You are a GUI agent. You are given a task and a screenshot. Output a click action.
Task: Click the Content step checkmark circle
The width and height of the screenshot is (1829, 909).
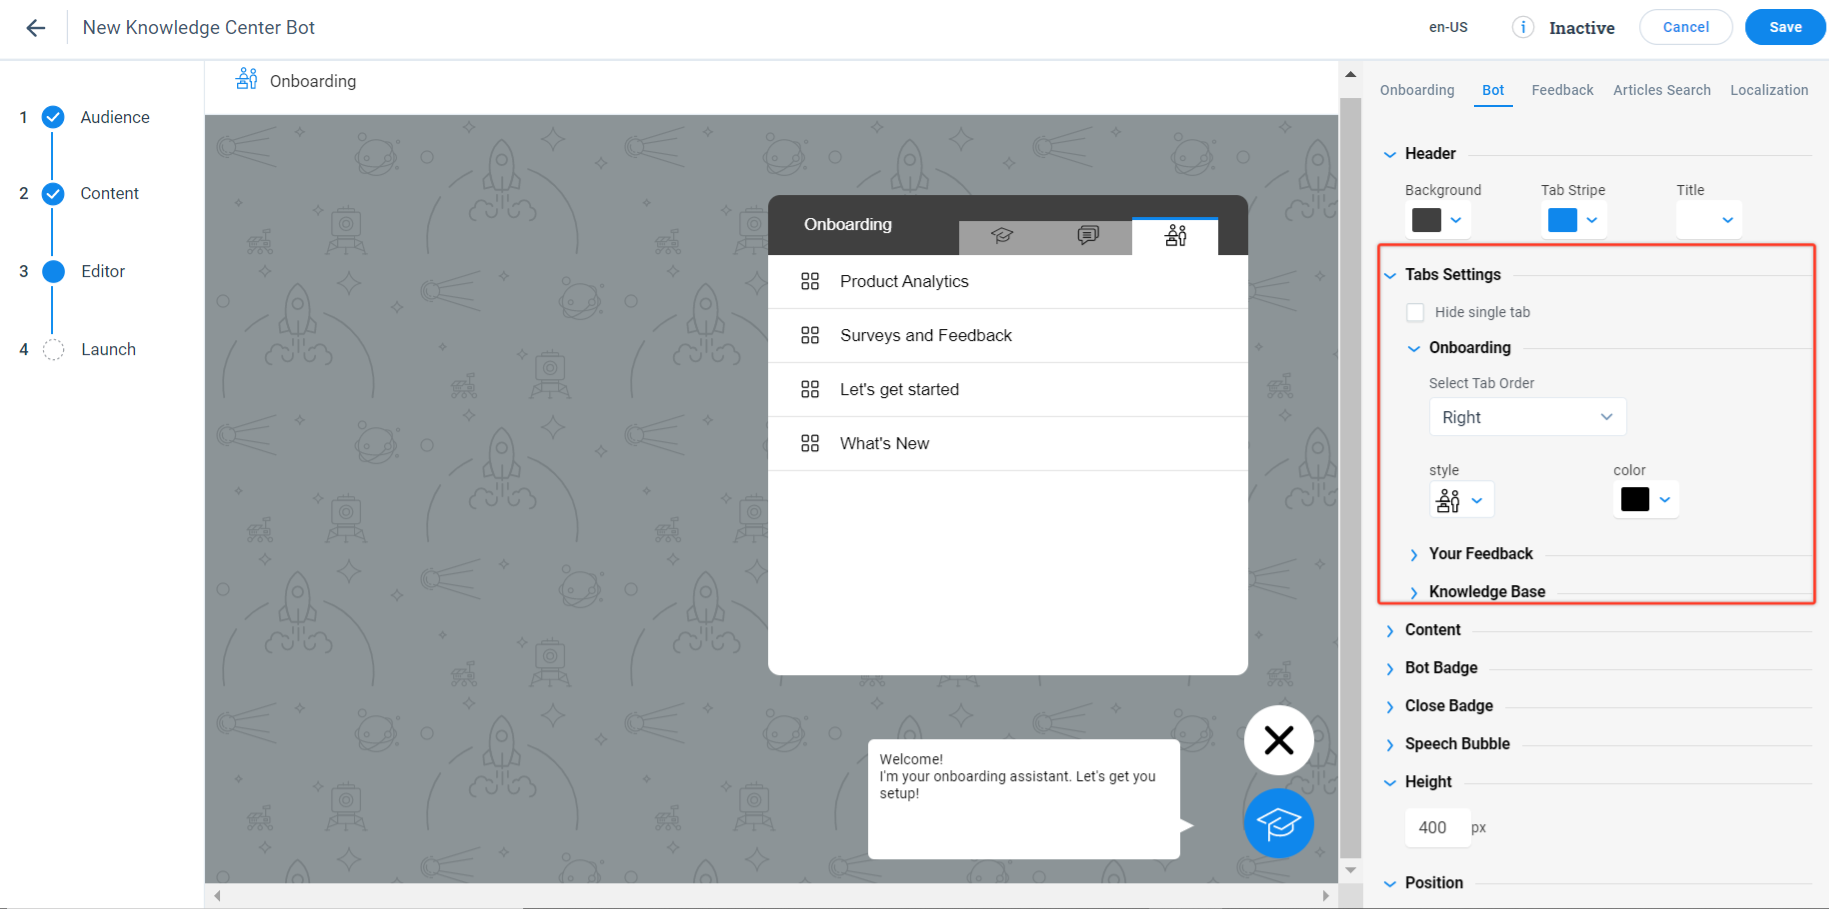53,193
